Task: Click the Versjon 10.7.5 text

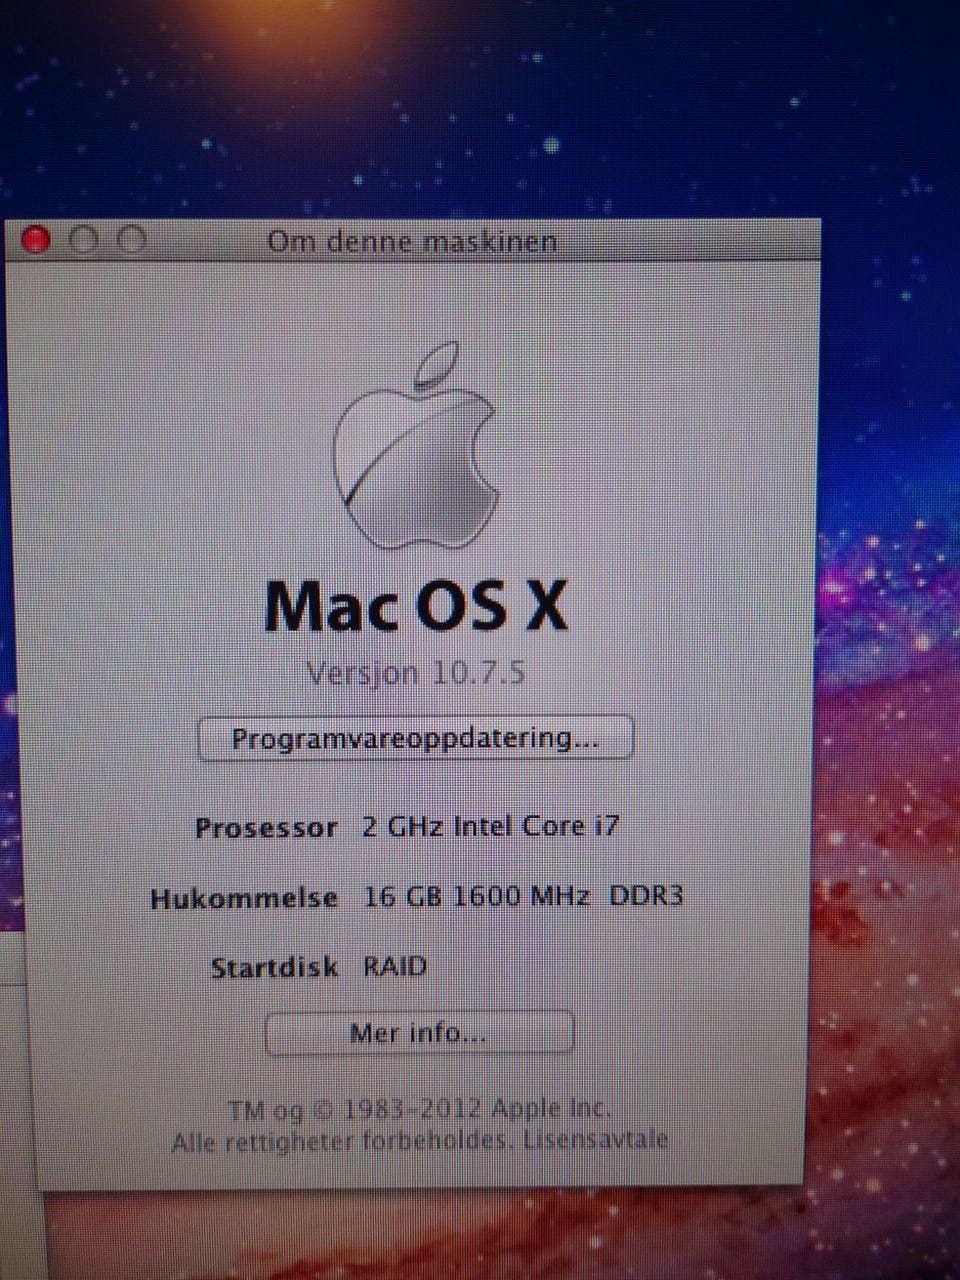Action: point(415,672)
